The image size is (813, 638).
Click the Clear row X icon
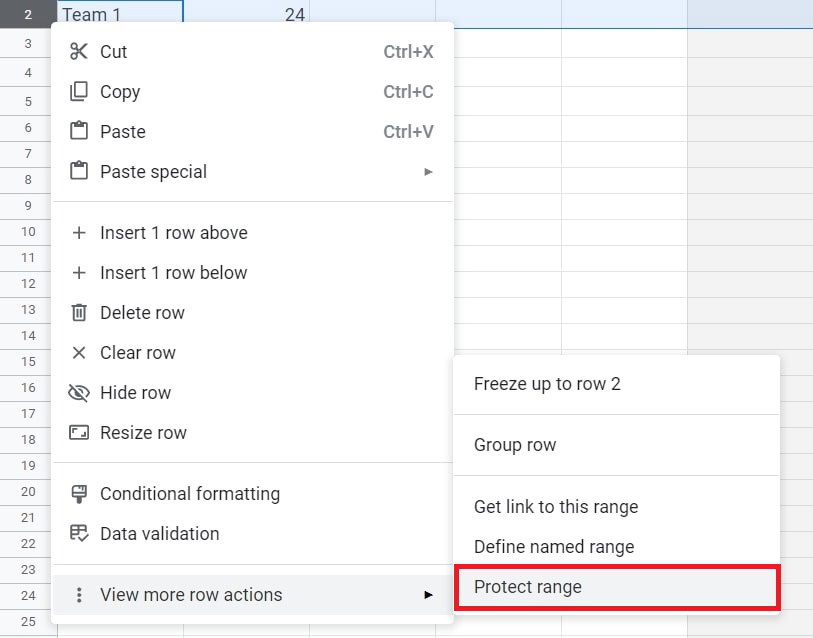point(79,352)
